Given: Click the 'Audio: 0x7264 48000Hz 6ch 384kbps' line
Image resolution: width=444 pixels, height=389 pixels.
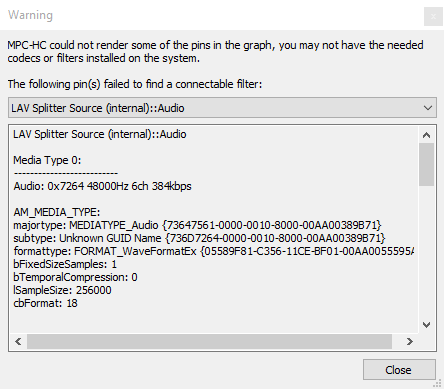Looking at the screenshot, I should tap(102, 186).
